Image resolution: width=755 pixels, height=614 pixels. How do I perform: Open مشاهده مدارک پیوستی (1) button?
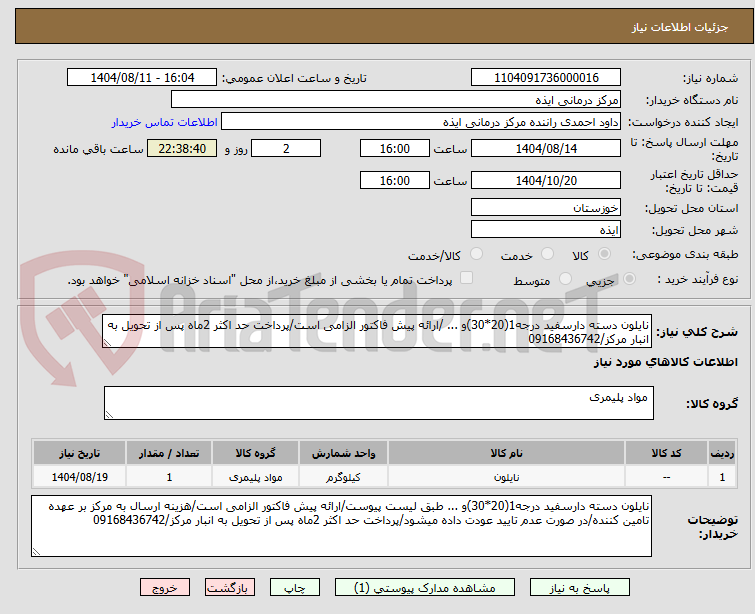pos(425,588)
